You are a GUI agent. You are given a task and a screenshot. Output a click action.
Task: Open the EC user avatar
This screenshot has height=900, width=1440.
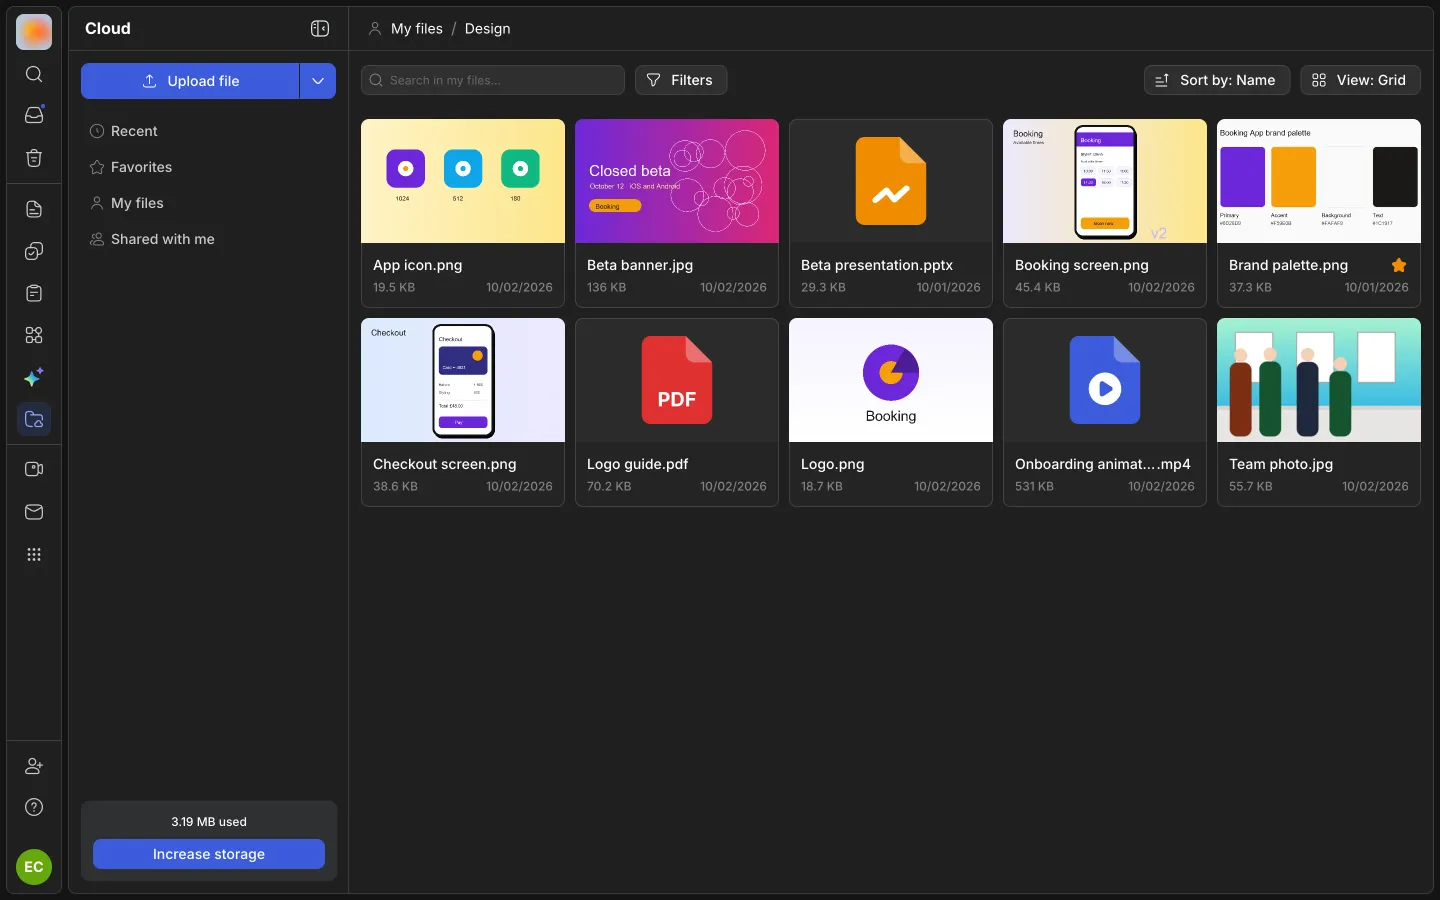click(34, 867)
